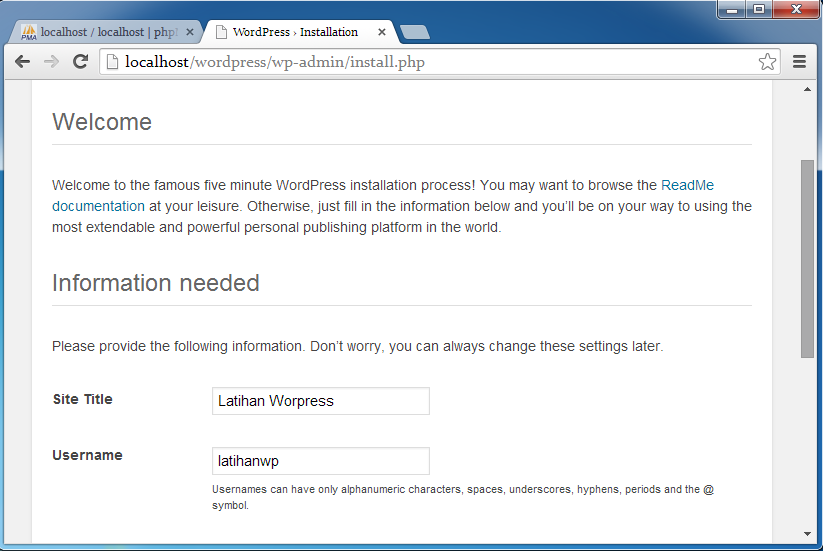Image resolution: width=823 pixels, height=551 pixels.
Task: Click the browser forward arrow
Action: [51, 62]
